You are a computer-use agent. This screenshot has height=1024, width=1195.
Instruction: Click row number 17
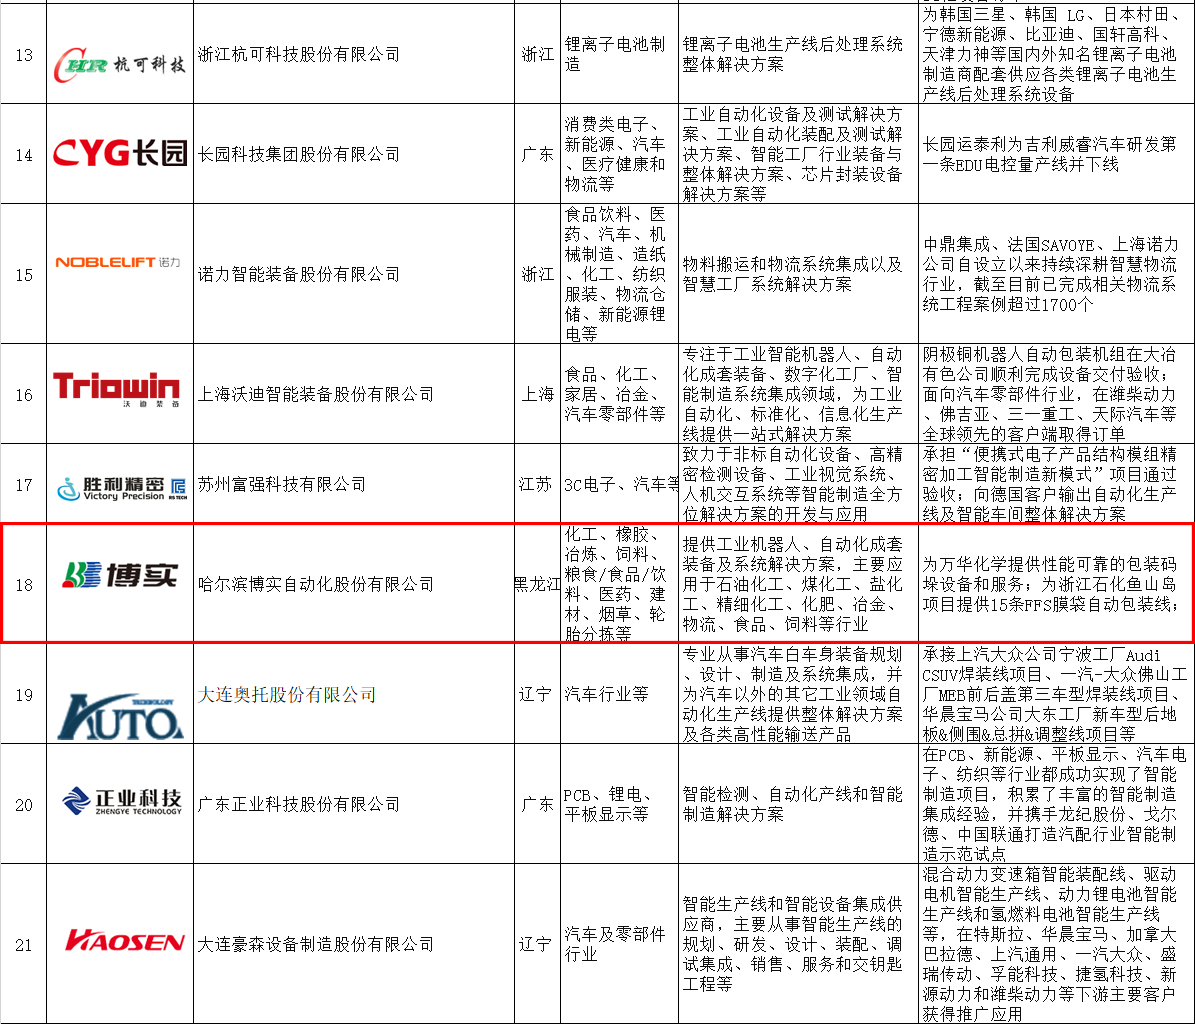(24, 485)
